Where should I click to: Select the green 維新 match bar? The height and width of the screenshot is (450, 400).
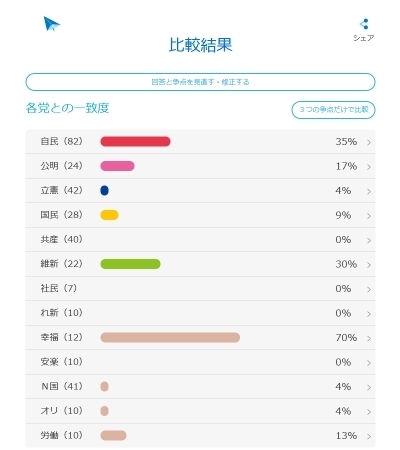130,264
